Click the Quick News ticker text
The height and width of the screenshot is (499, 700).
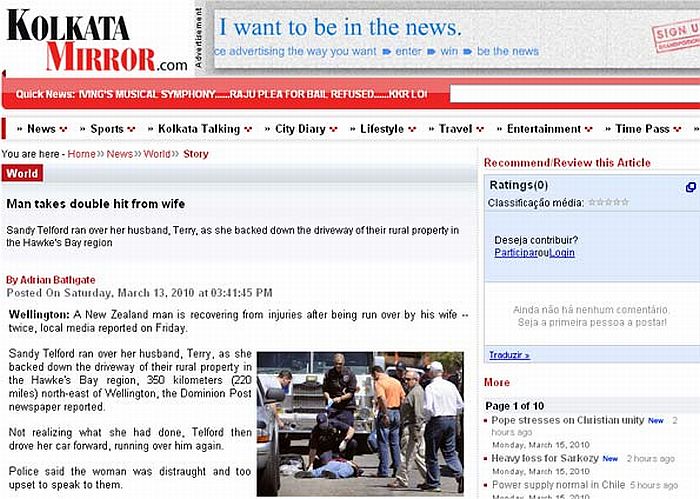click(x=253, y=94)
